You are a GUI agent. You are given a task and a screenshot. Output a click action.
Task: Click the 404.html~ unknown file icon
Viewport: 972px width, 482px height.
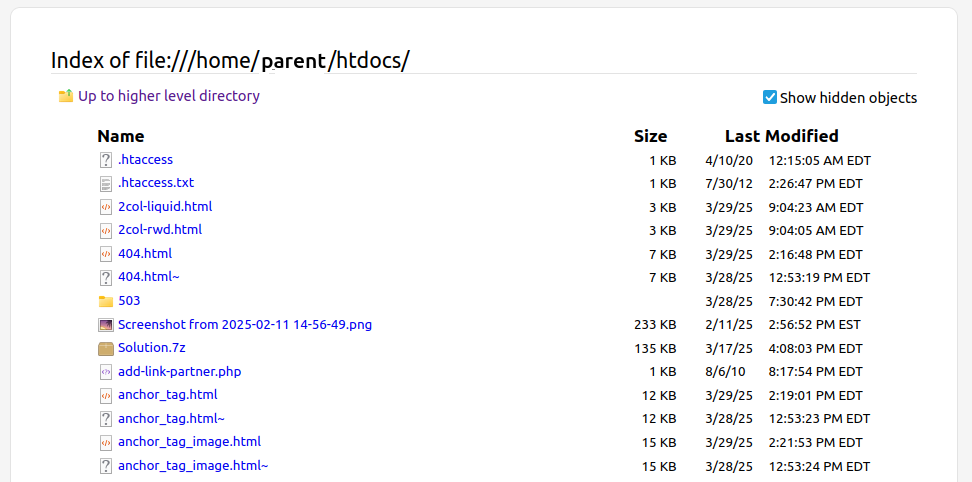tap(105, 278)
